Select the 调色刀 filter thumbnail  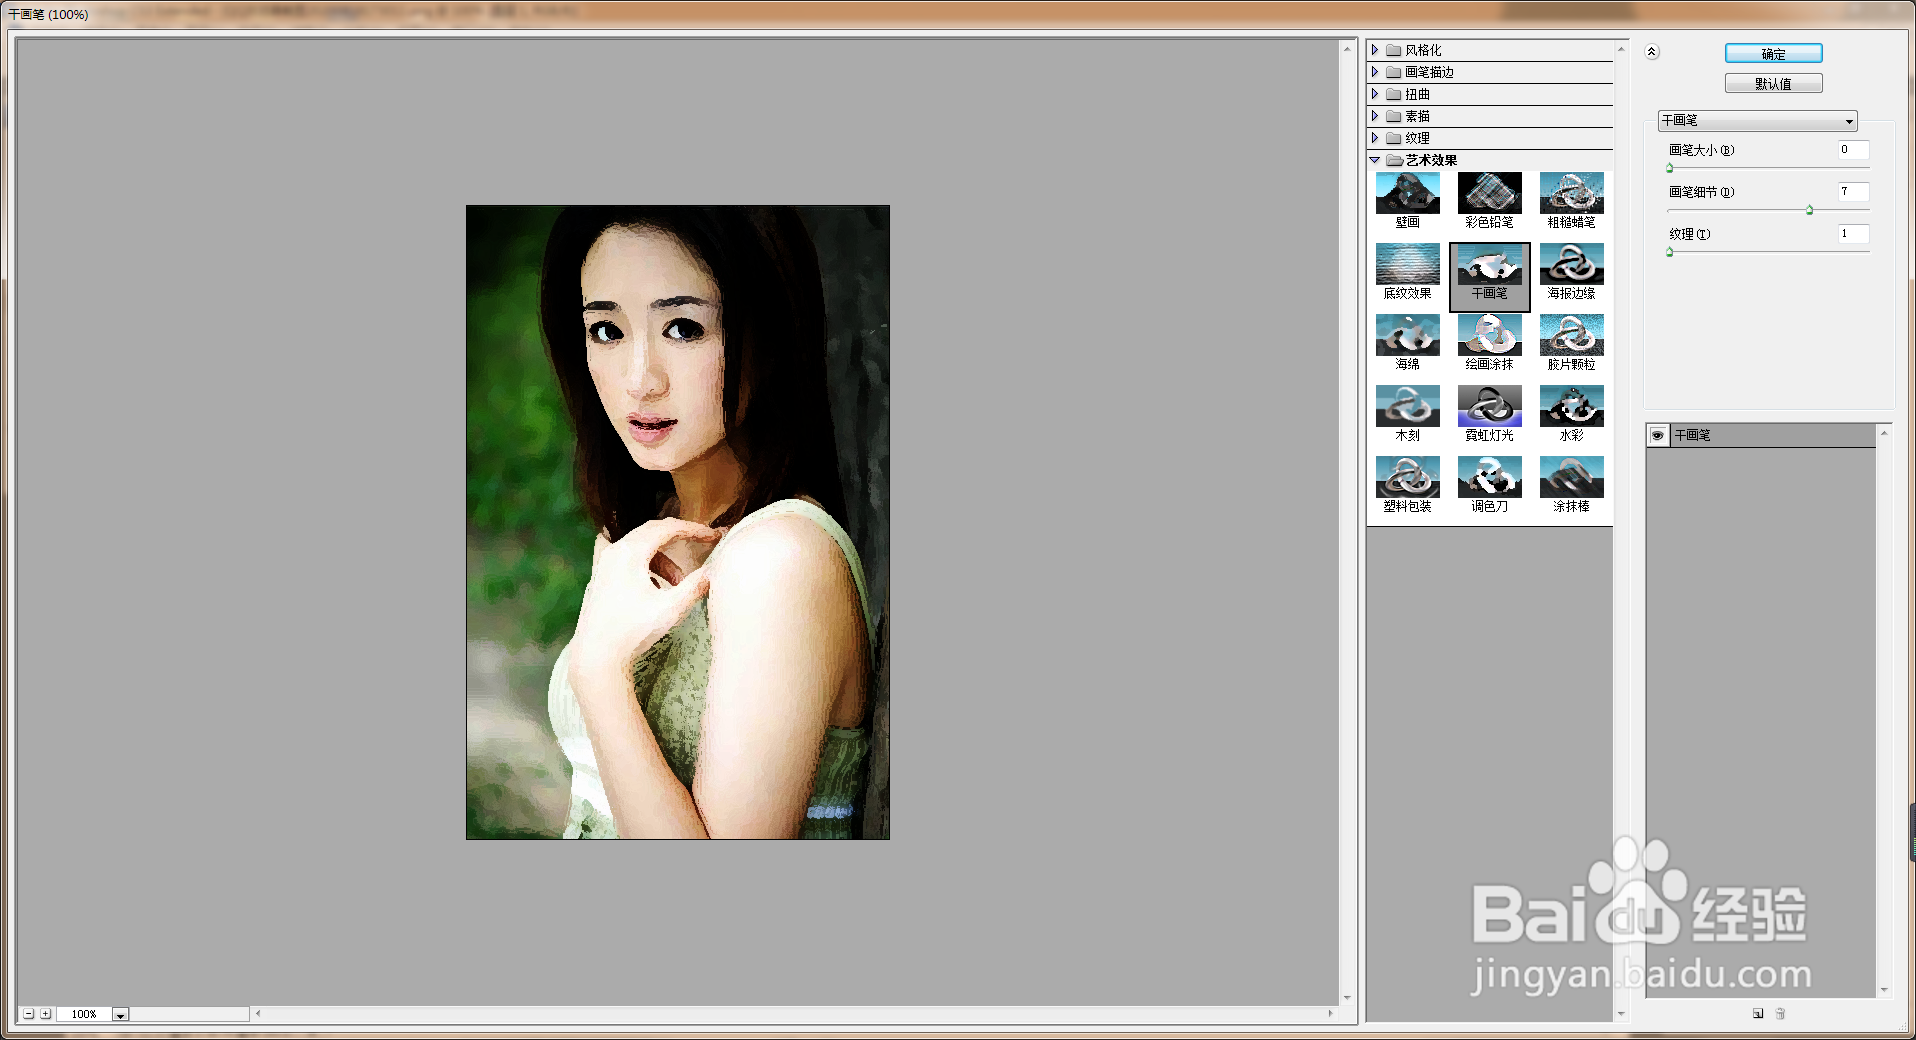click(x=1489, y=477)
